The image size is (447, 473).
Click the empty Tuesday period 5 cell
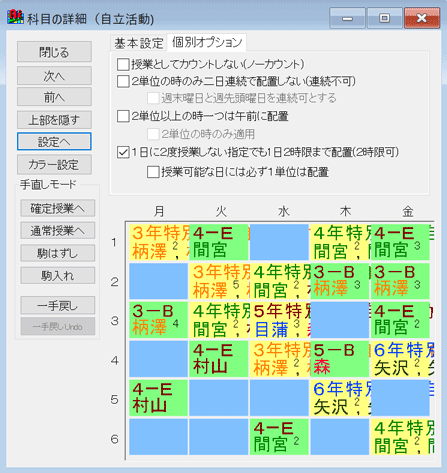coord(219,398)
